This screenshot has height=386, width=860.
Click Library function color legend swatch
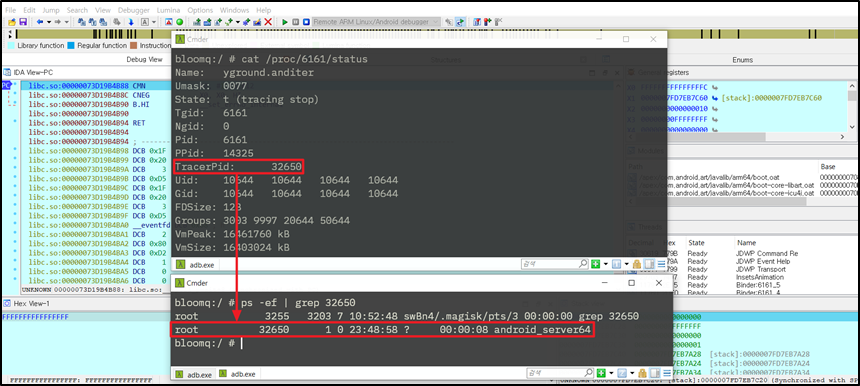[x=12, y=46]
